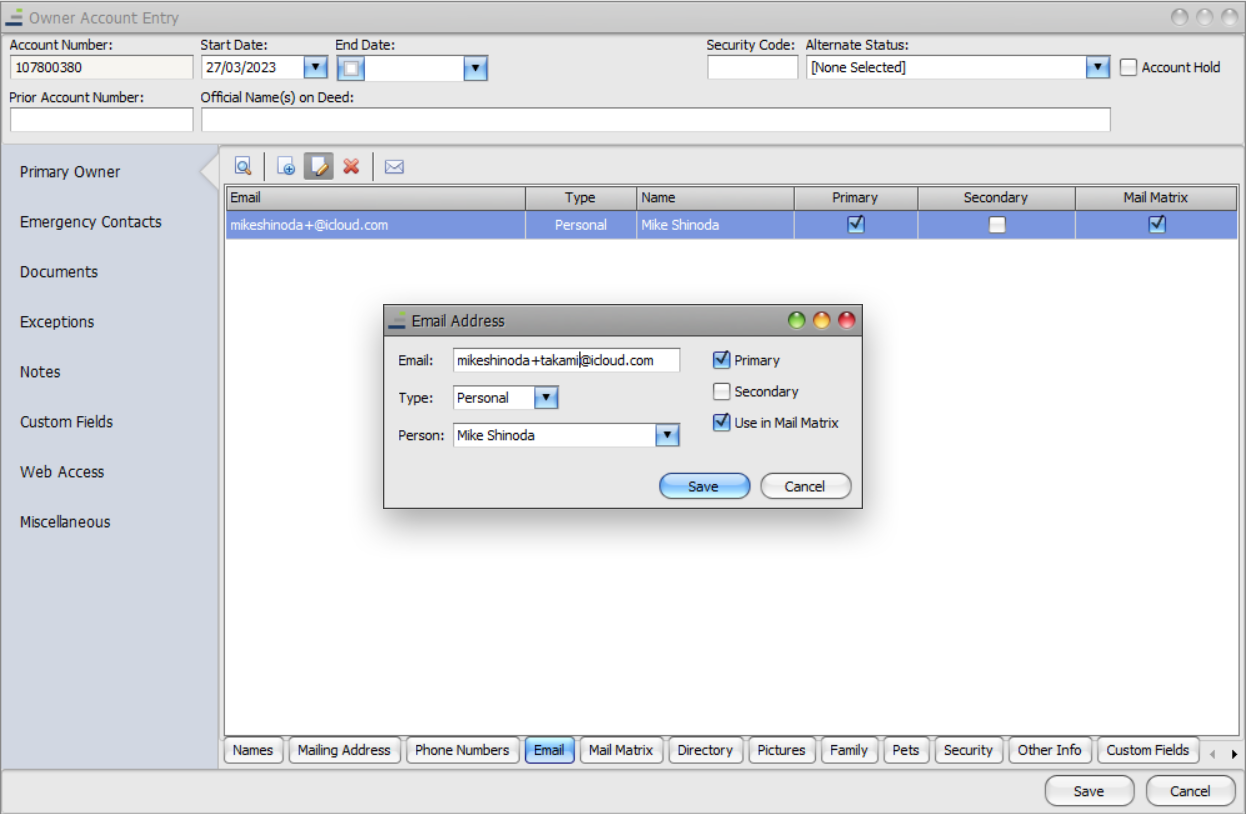Open the End Date calendar dropdown
Viewport: 1246px width, 814px height.
coord(476,68)
